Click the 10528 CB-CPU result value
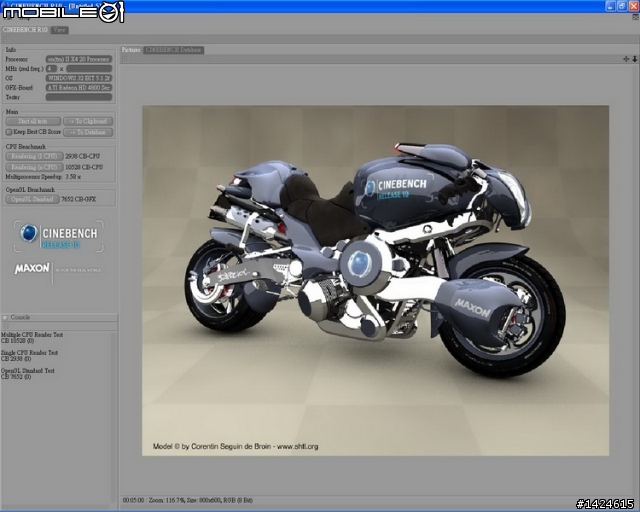 (x=84, y=167)
